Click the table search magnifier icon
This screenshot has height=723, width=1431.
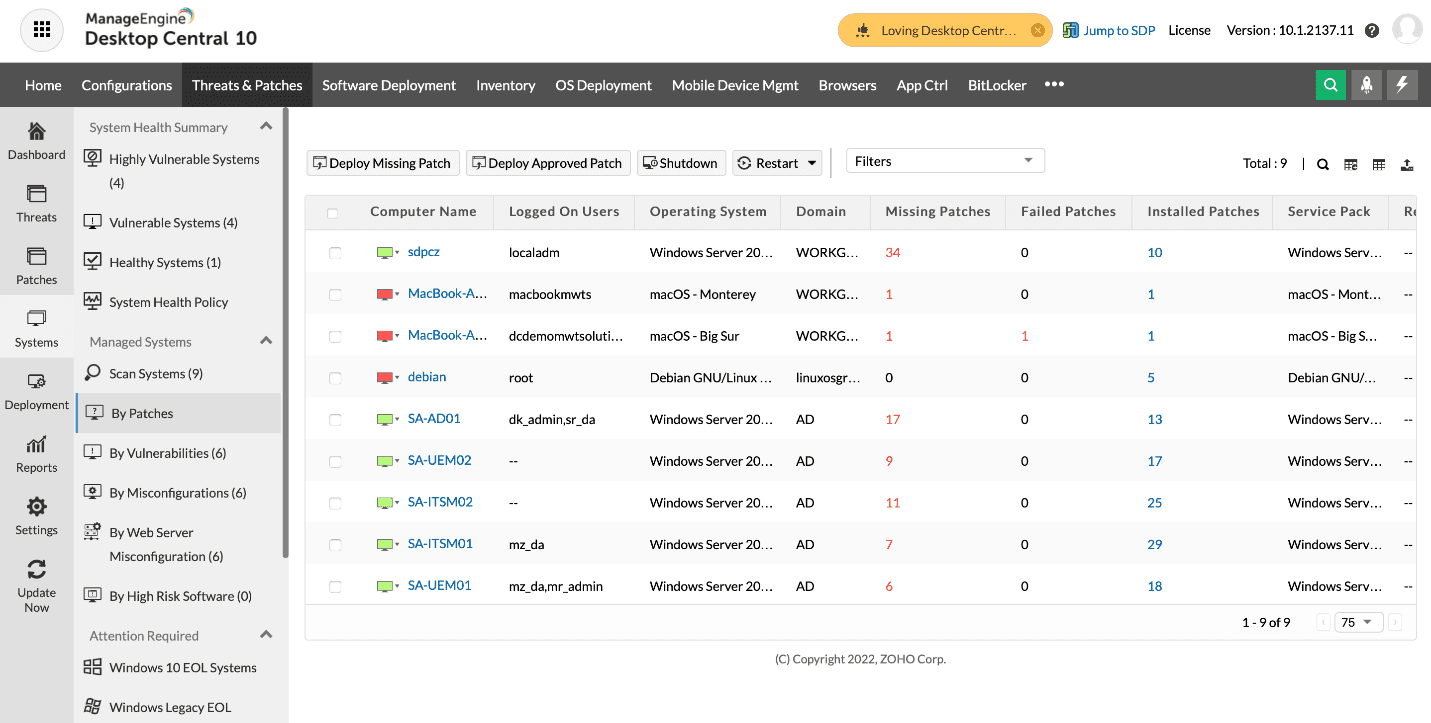pyautogui.click(x=1323, y=164)
